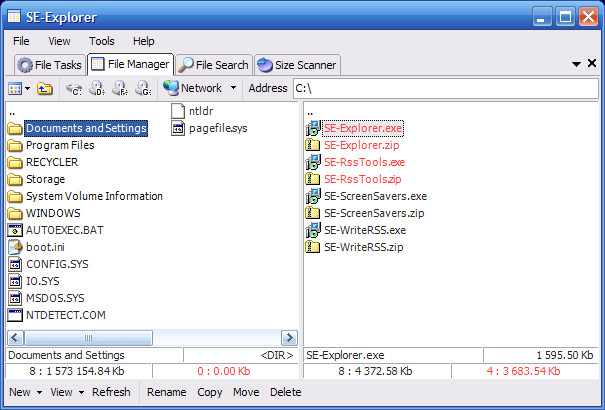Click the Delete button
This screenshot has width=605, height=410.
[286, 392]
